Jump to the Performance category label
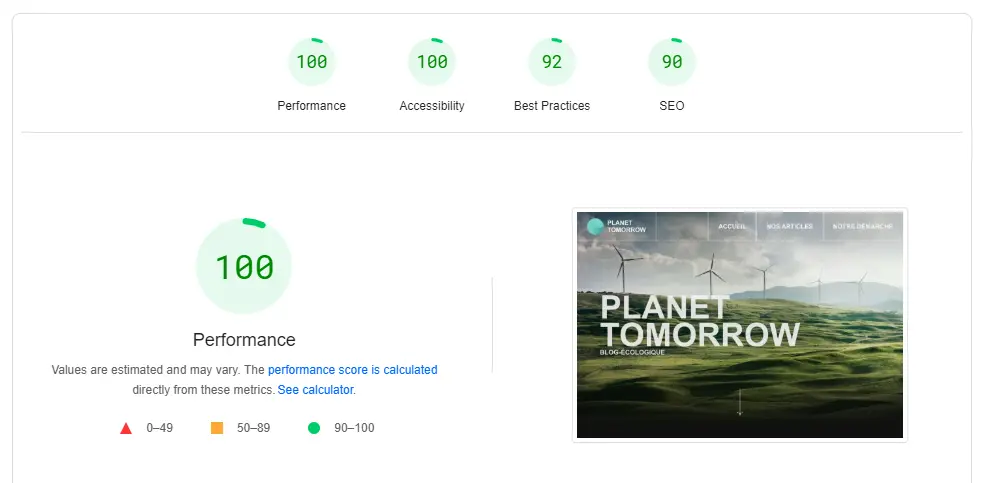This screenshot has height=483, width=989. (312, 106)
